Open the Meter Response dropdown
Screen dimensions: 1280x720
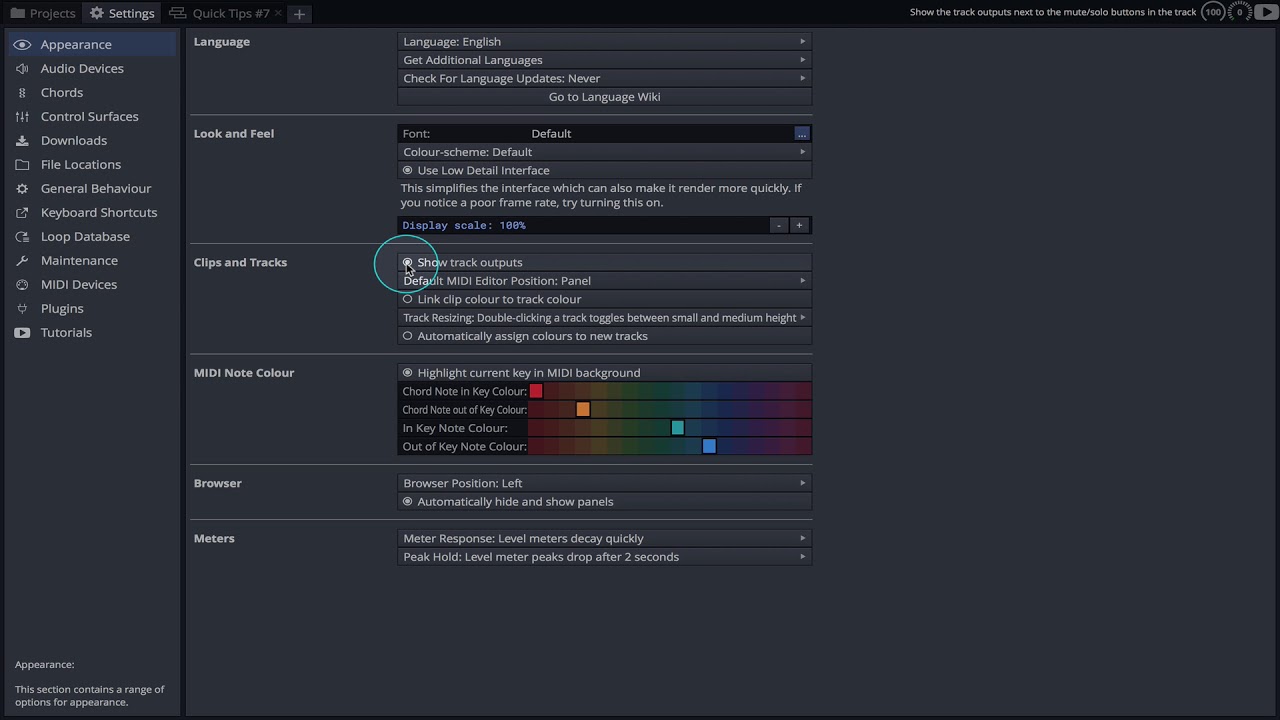point(604,538)
